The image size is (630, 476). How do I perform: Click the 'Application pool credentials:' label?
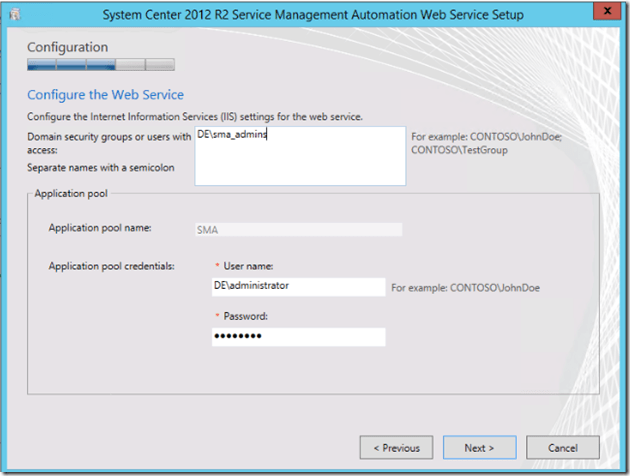point(112,266)
